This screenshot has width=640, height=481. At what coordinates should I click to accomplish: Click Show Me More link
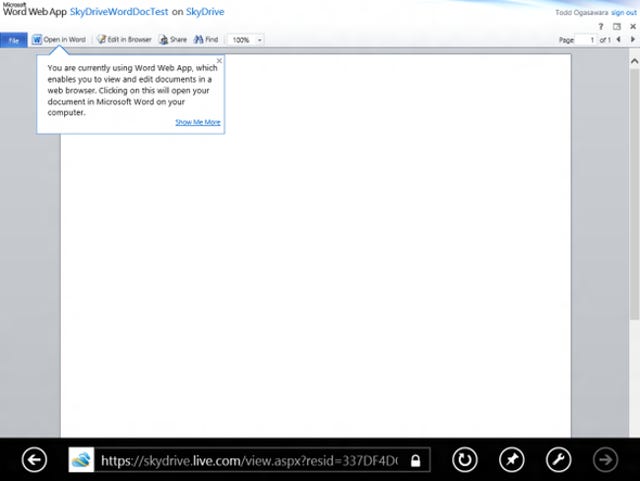coord(198,122)
